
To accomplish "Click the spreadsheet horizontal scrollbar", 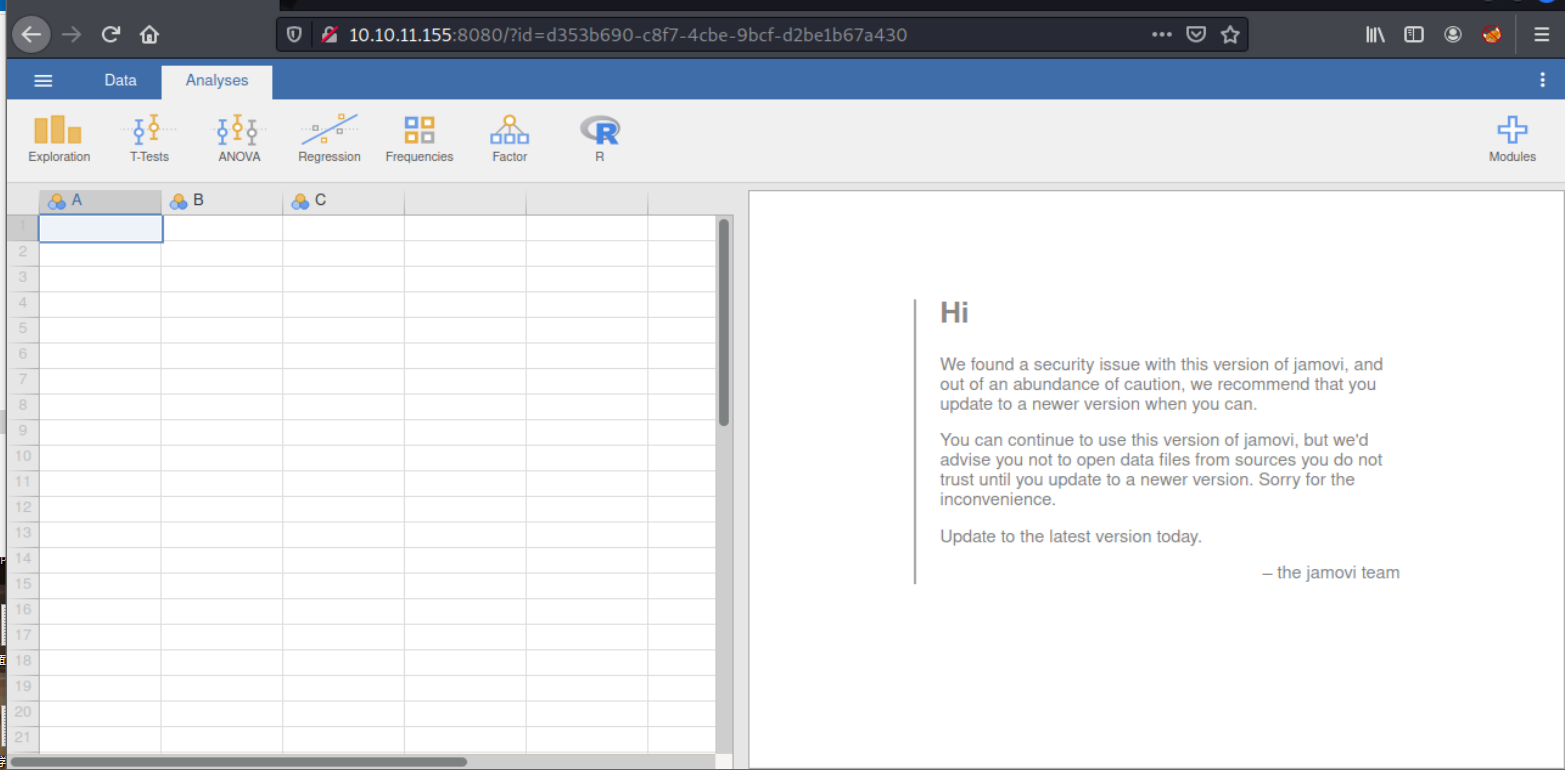I will (x=239, y=762).
